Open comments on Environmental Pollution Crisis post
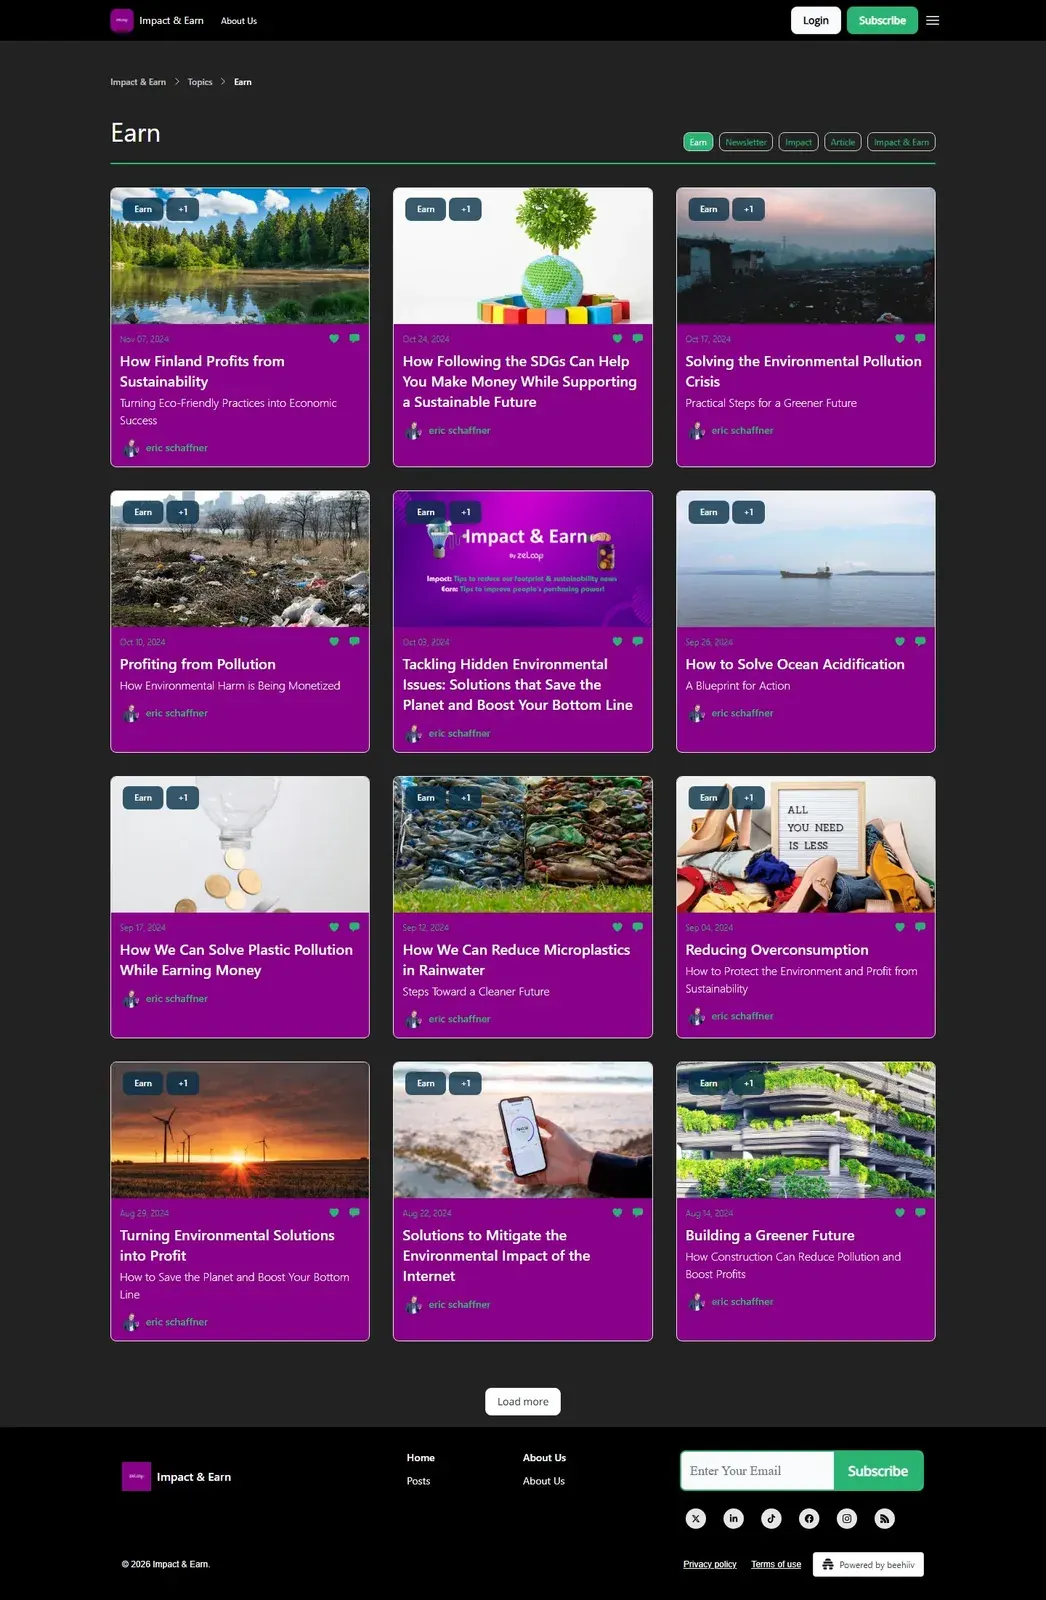 coord(920,339)
